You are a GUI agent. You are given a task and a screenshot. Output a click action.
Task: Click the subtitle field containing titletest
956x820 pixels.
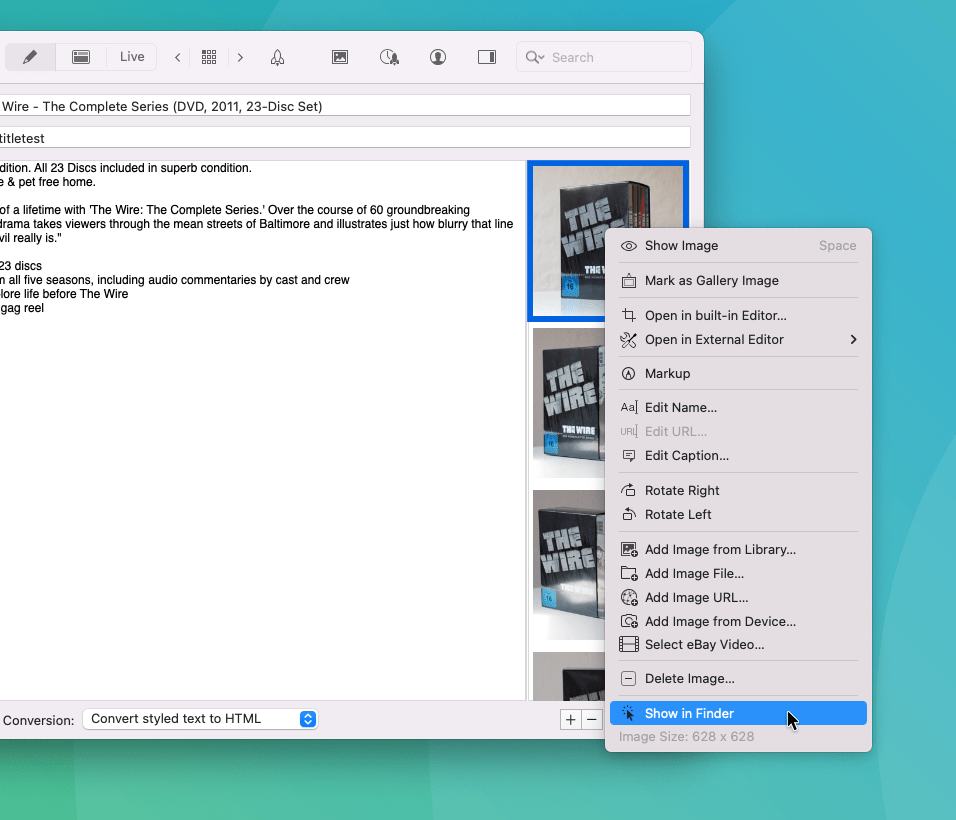345,138
